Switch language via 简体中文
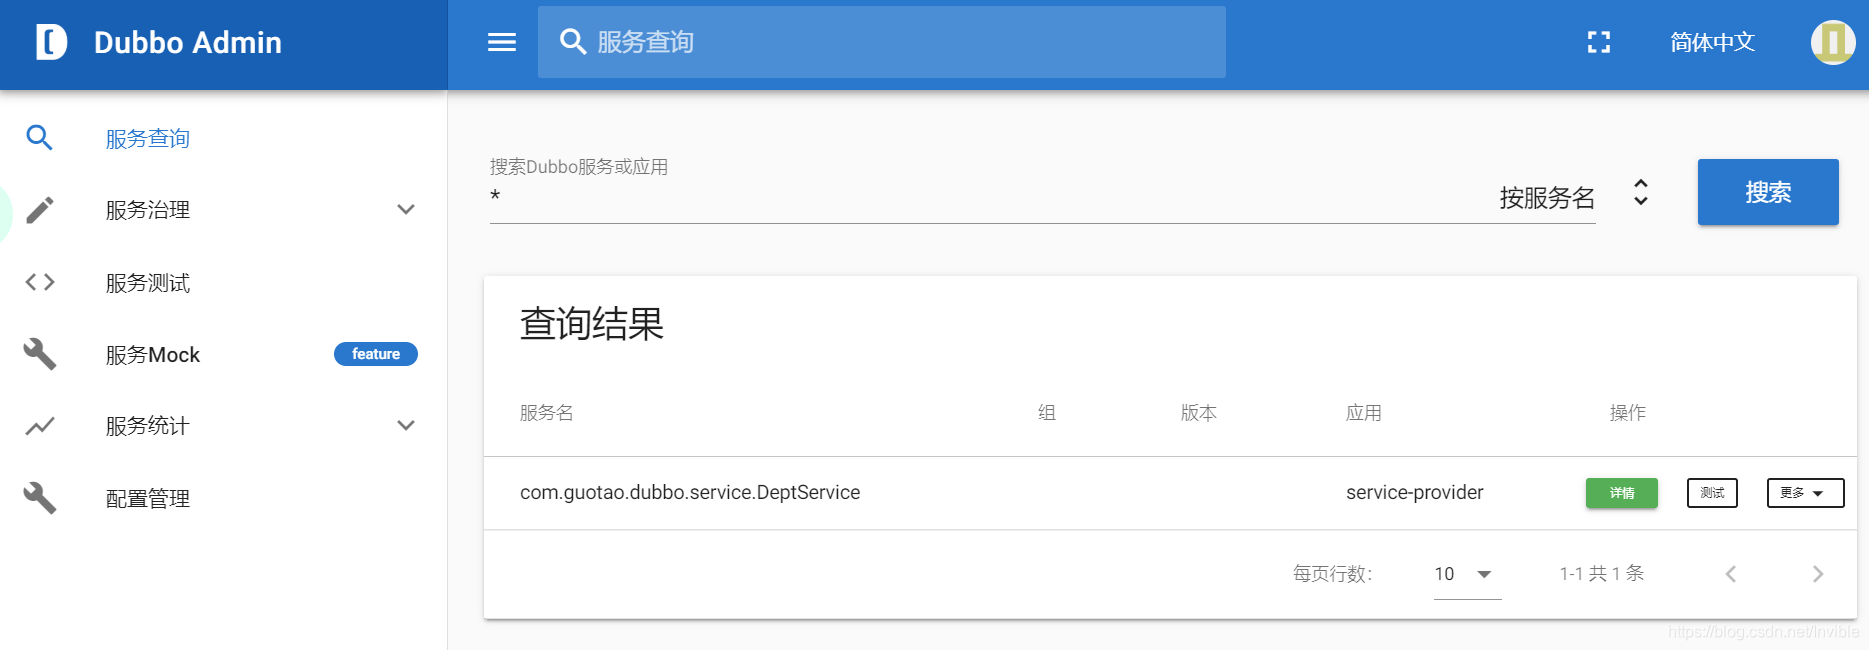Screen dimensions: 1869x650 coord(1712,42)
